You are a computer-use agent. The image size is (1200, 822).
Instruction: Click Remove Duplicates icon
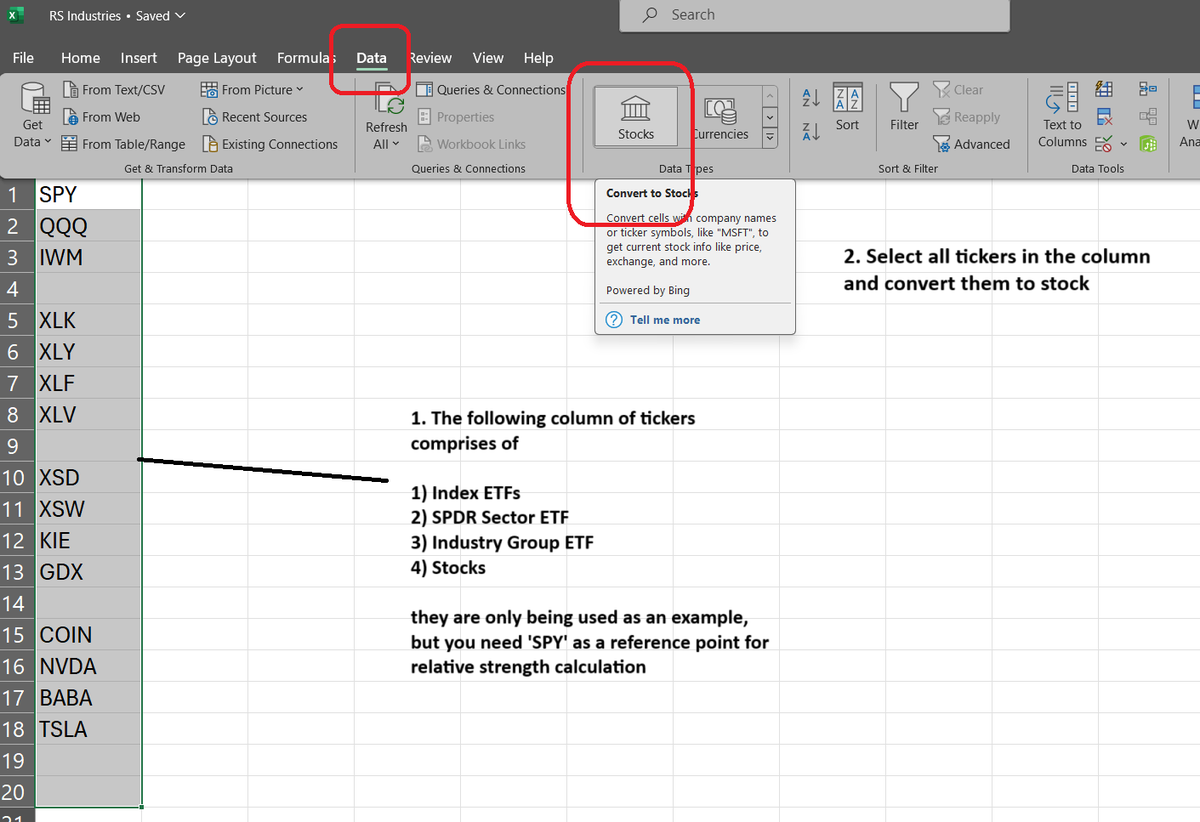[x=1104, y=117]
